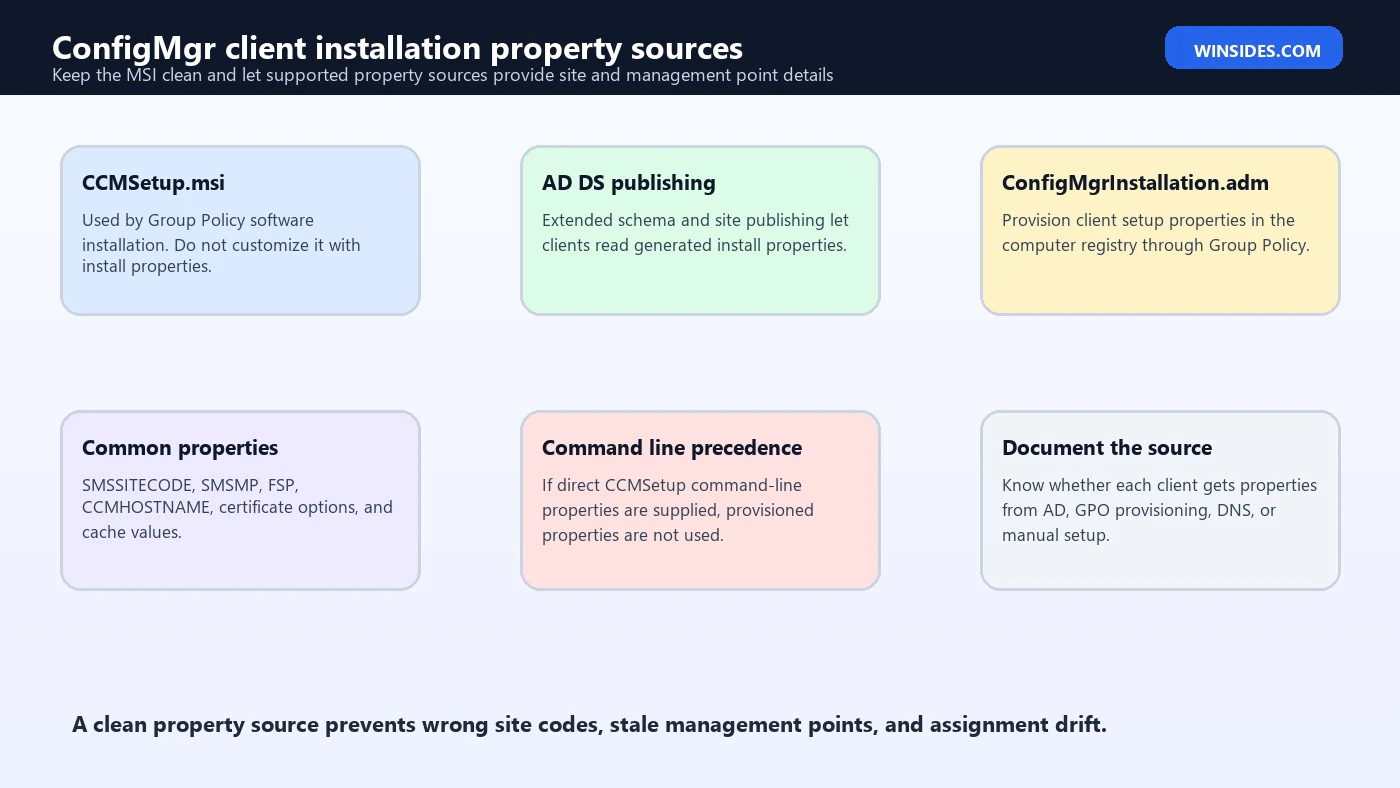Click the title 'ConfigMgr client installation property sources'
This screenshot has width=1400, height=788.
[397, 48]
